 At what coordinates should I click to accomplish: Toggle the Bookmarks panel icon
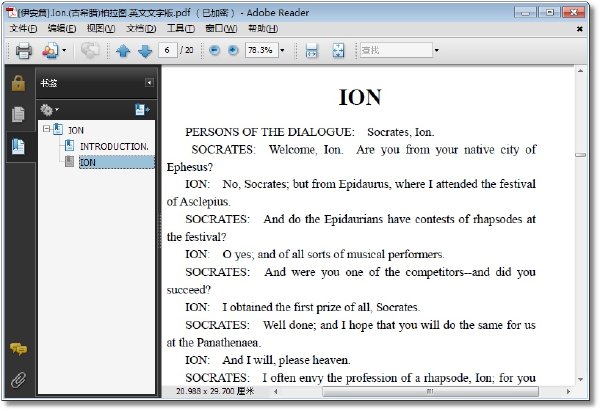18,146
